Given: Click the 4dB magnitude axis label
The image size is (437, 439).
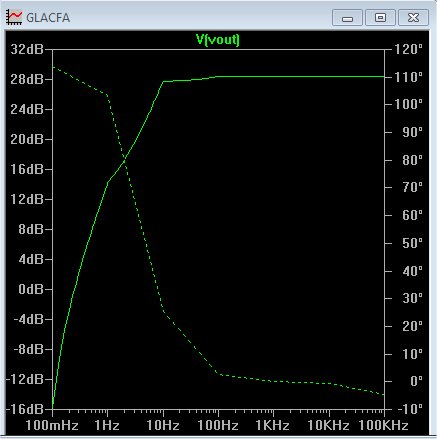Looking at the screenshot, I should click(31, 259).
